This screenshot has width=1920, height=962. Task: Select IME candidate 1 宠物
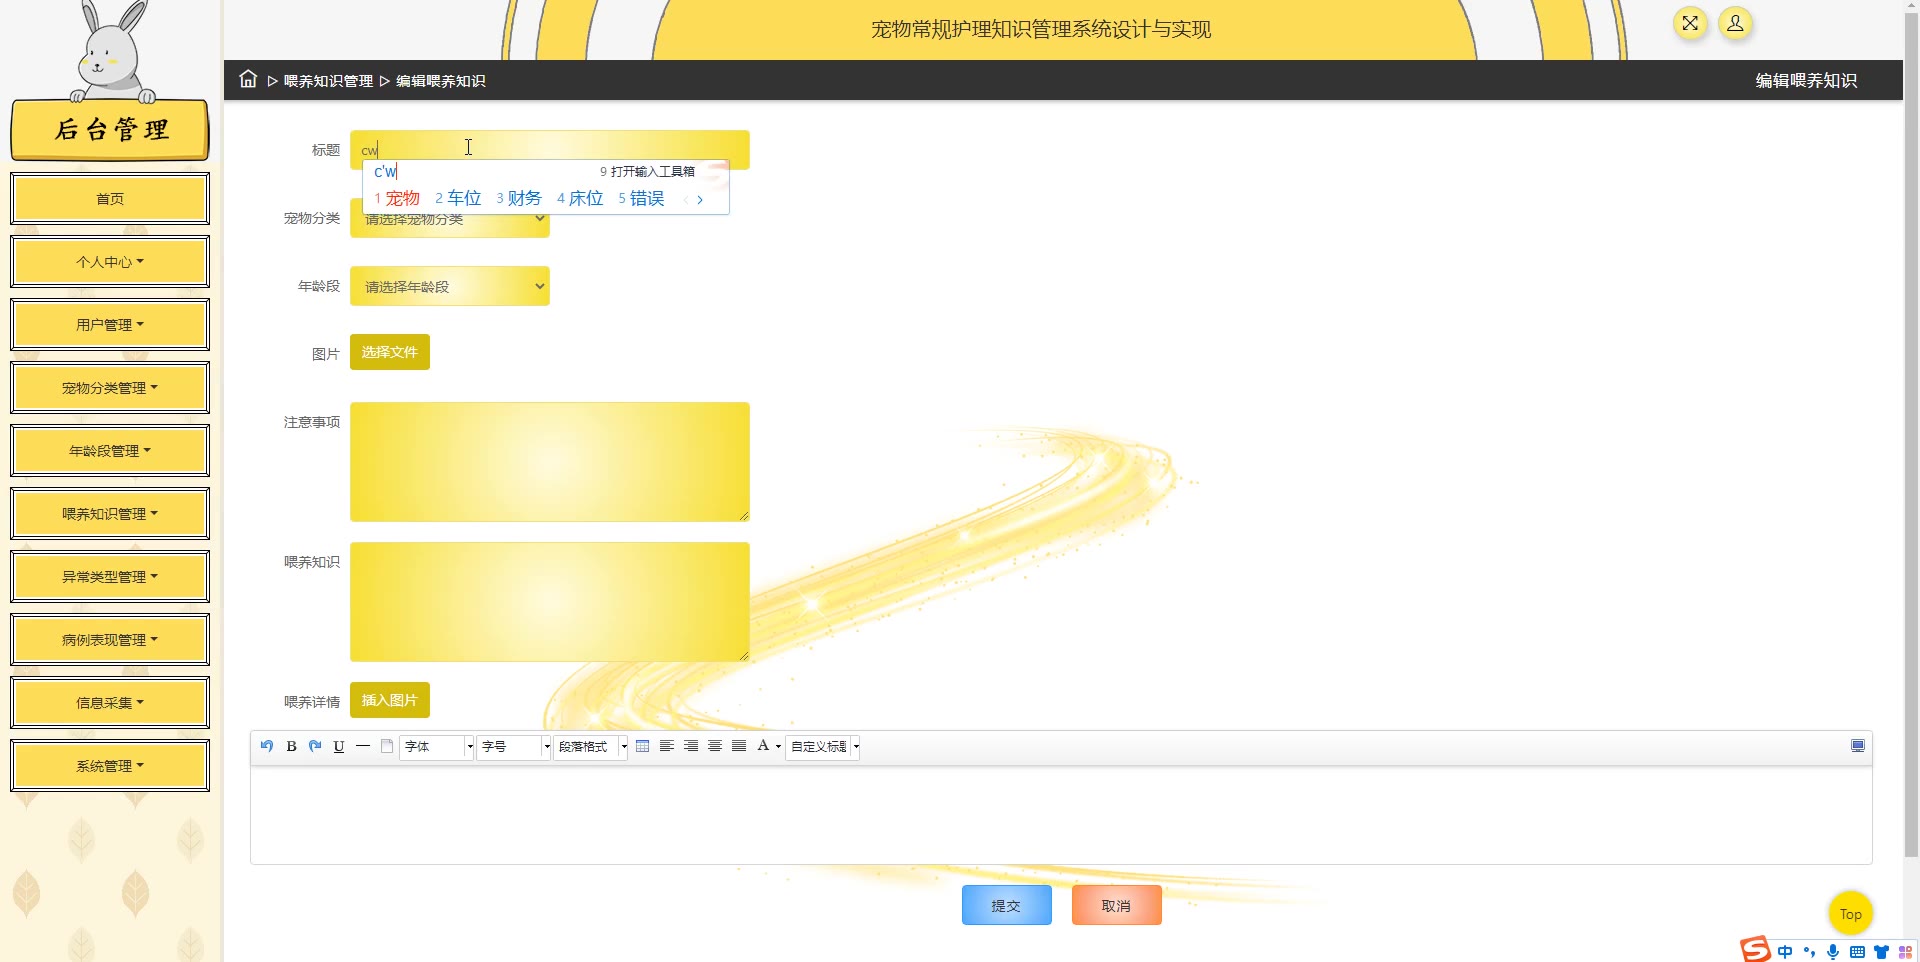tap(397, 198)
